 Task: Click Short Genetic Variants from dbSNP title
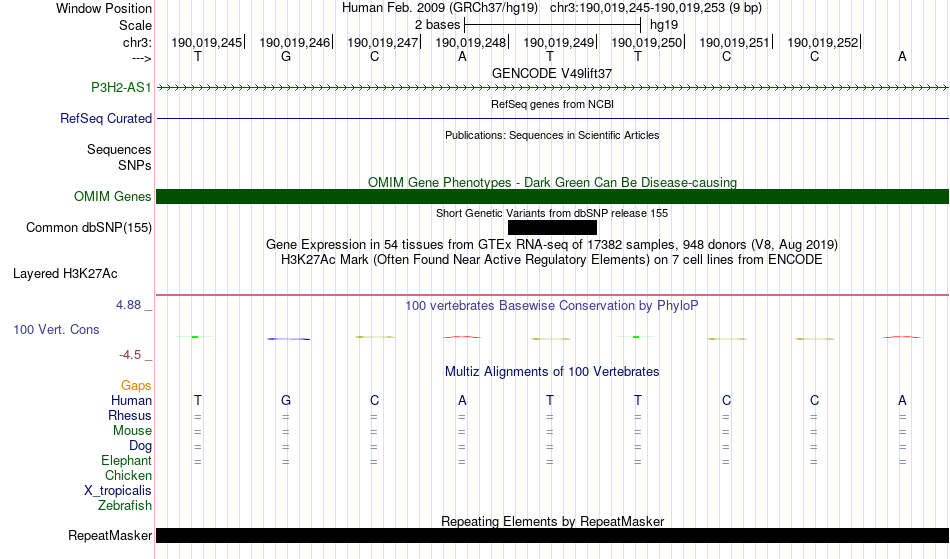[x=552, y=213]
